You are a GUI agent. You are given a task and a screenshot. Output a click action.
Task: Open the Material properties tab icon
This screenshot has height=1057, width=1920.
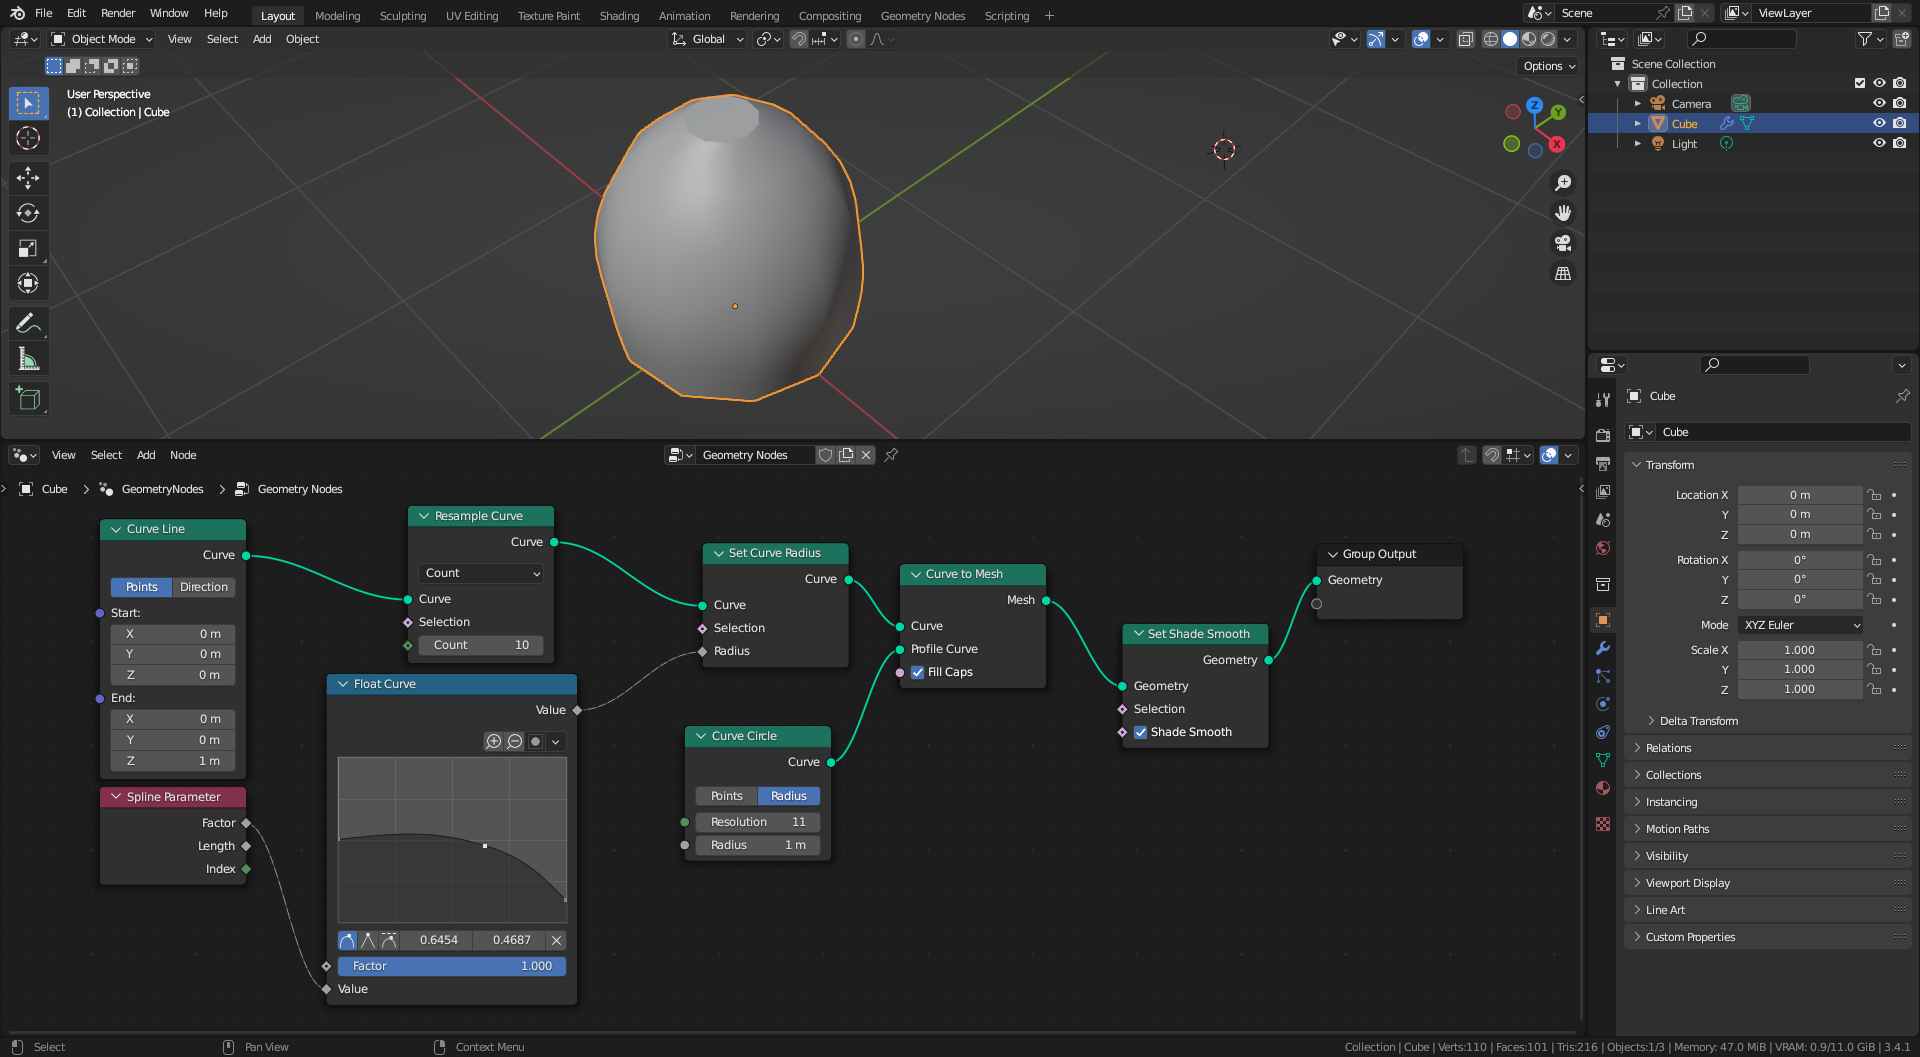[1603, 788]
